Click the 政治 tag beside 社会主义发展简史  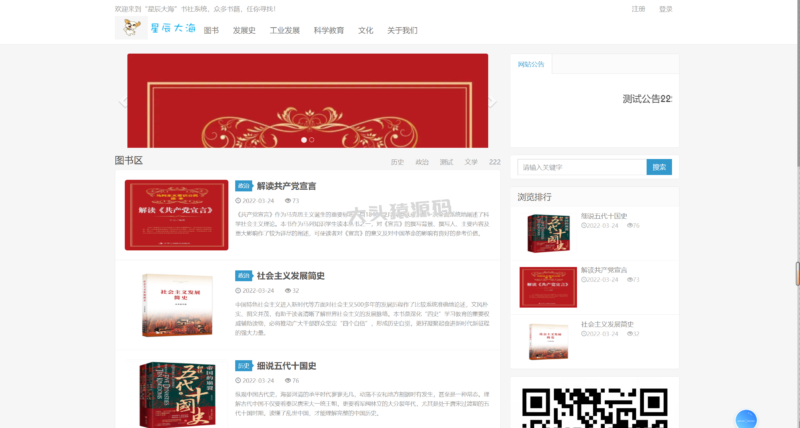[x=243, y=276]
